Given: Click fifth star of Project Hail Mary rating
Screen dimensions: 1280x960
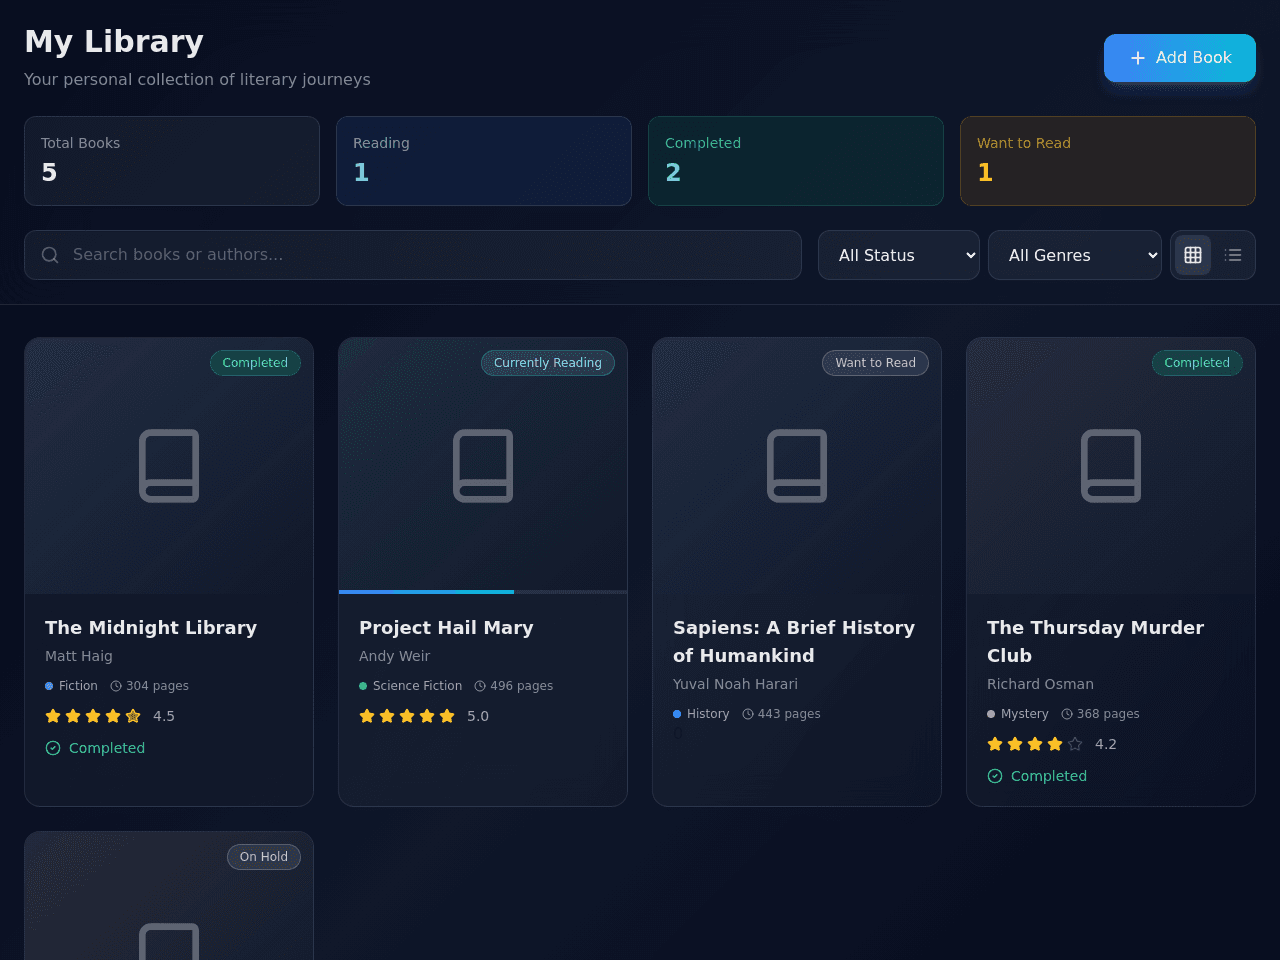Looking at the screenshot, I should pyautogui.click(x=447, y=716).
